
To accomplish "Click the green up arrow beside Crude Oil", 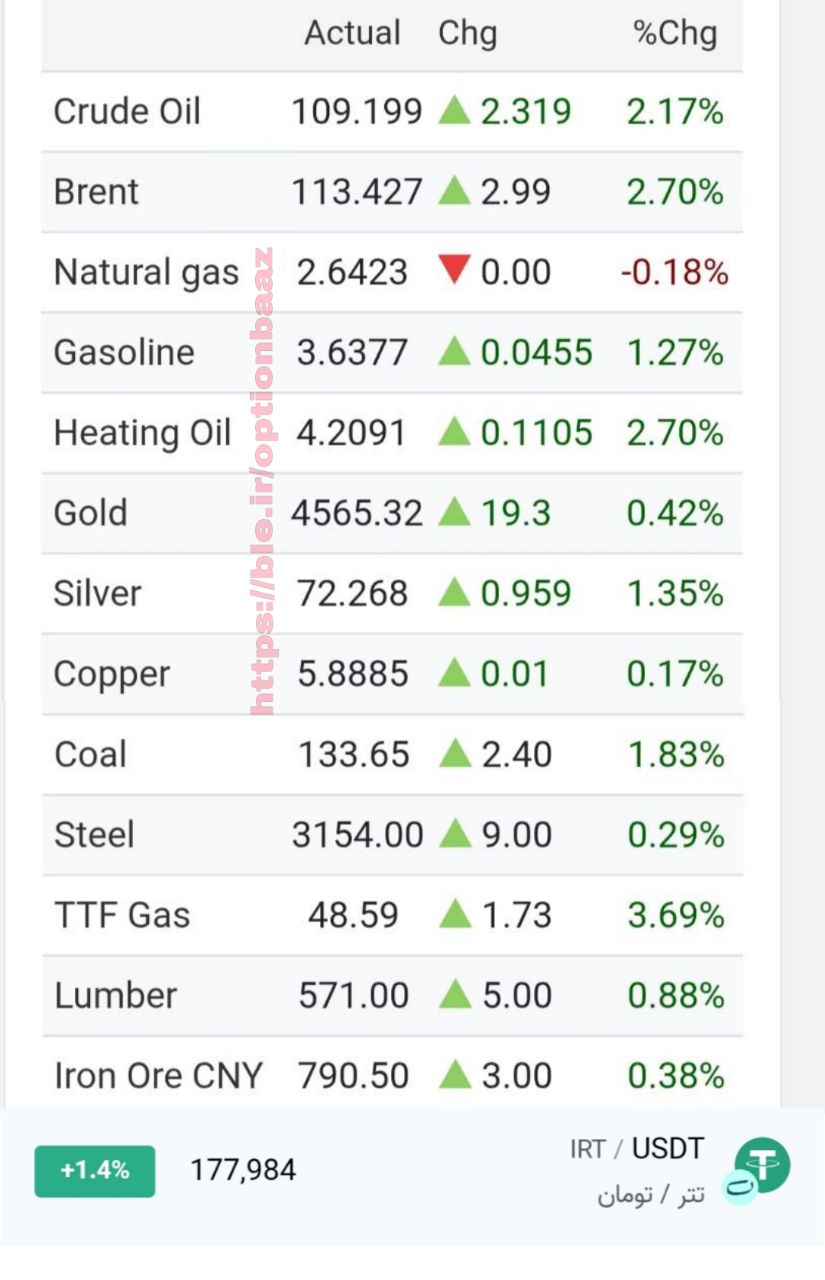I will click(x=454, y=110).
